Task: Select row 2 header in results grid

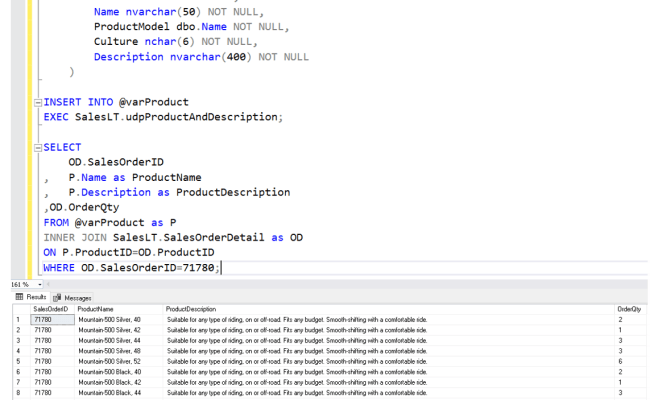Action: 22,330
